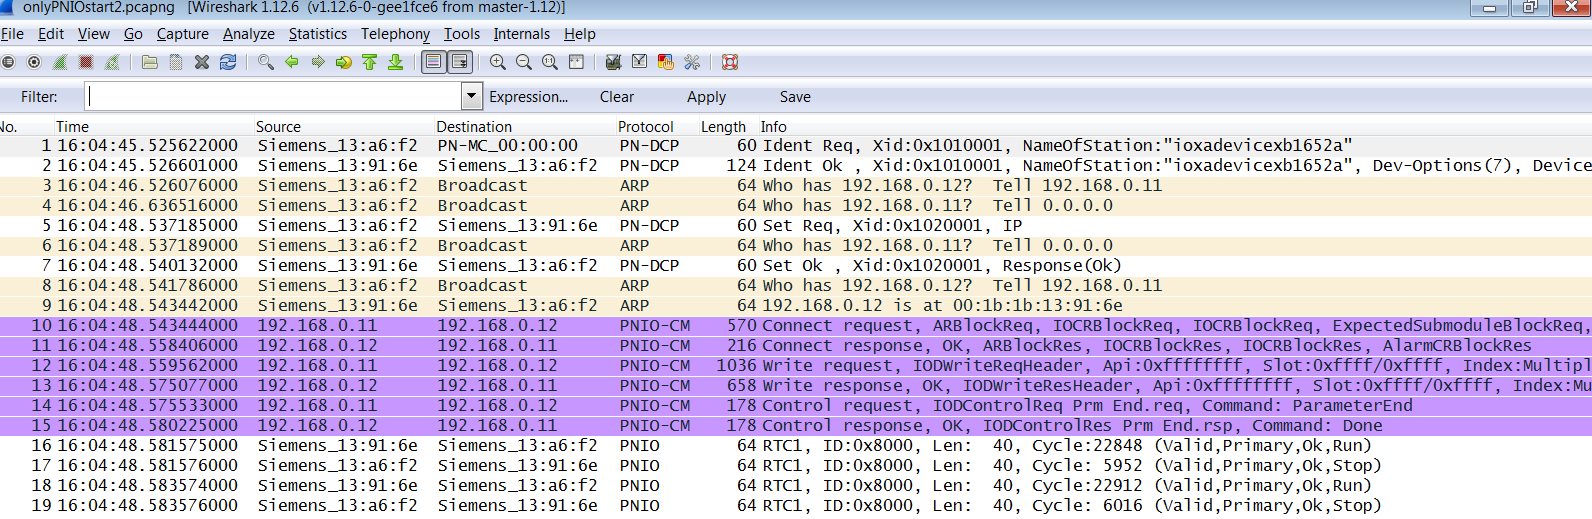
Task: Find a packet with magnifier icon
Action: [x=266, y=62]
